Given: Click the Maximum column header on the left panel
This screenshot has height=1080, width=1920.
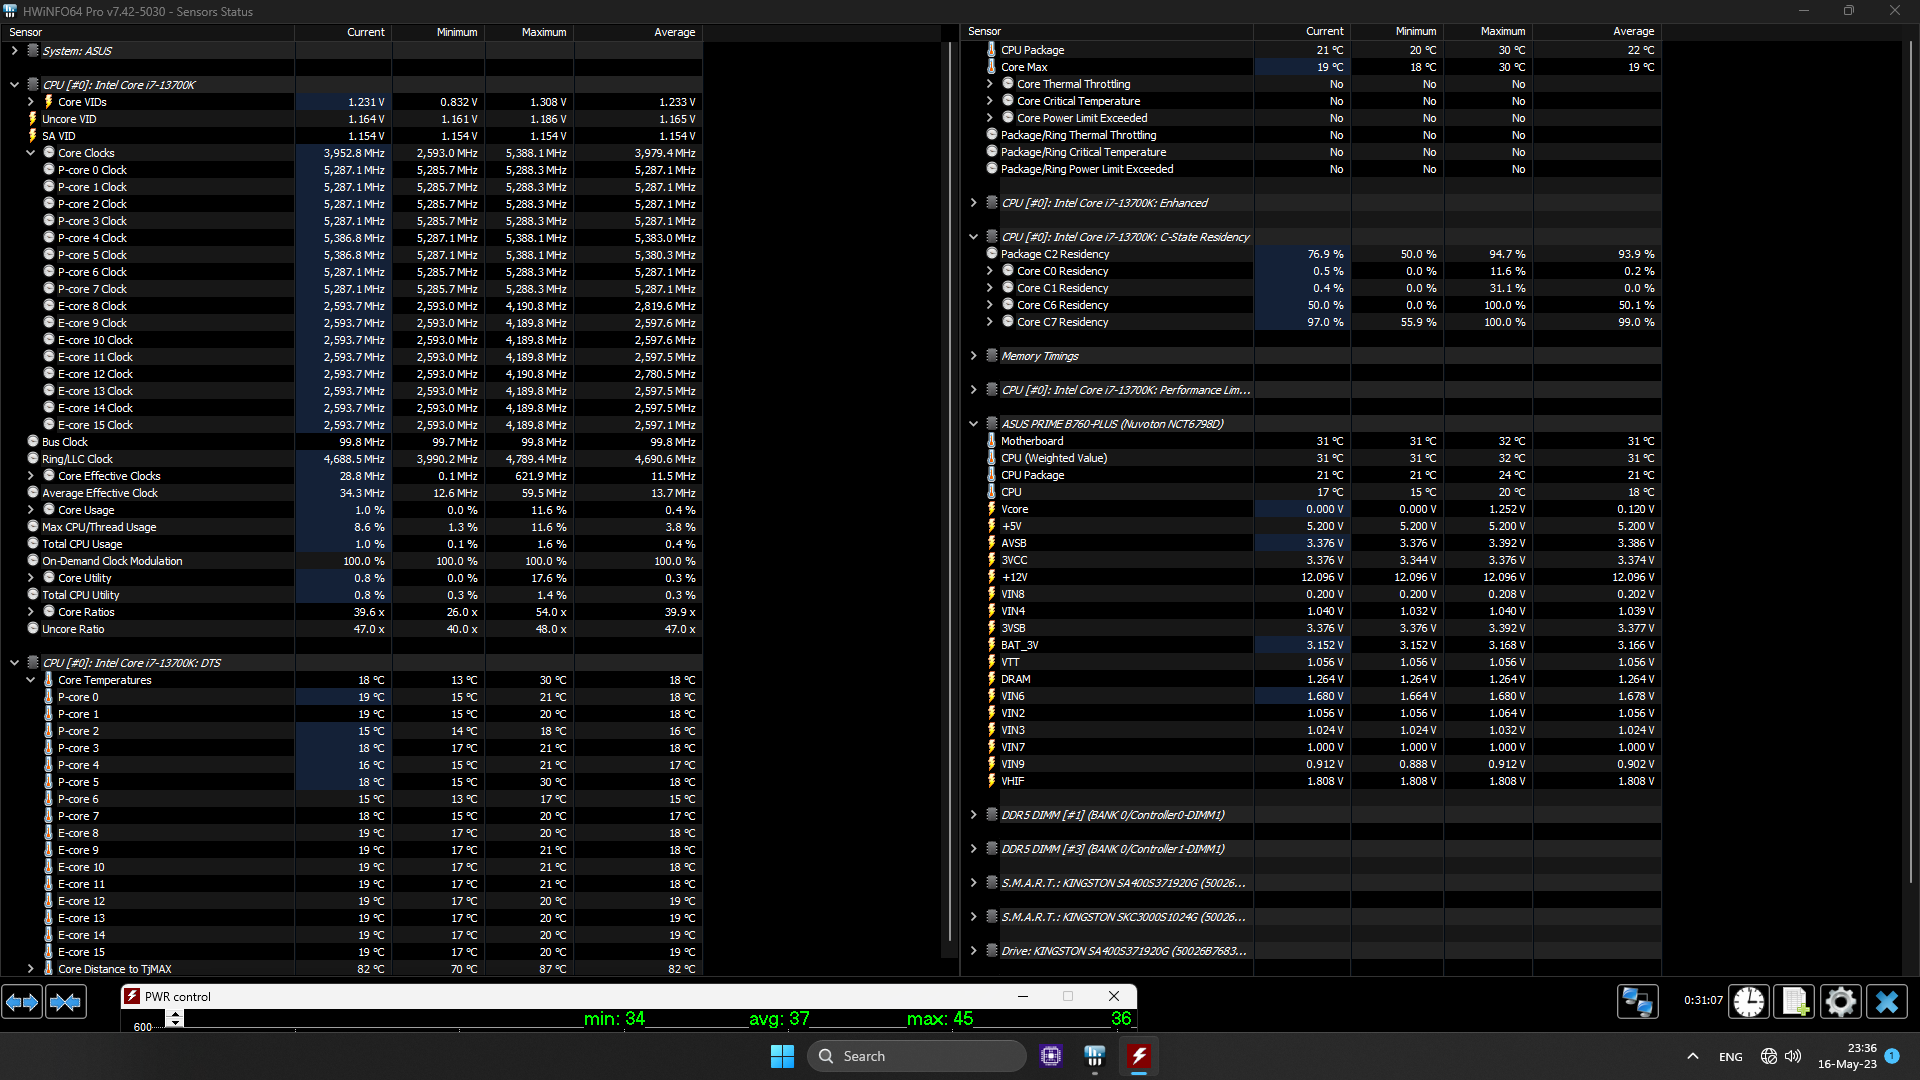Looking at the screenshot, I should pos(543,32).
